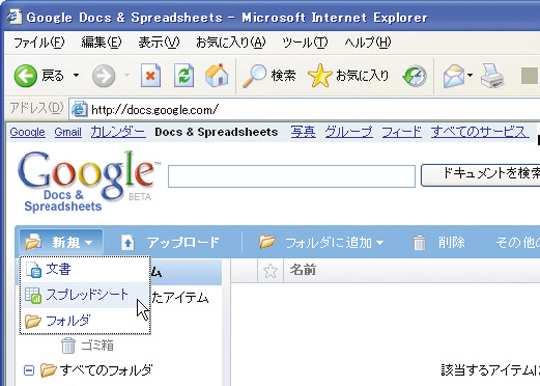Open the 編集(E) menu
The image size is (540, 386).
[101, 43]
